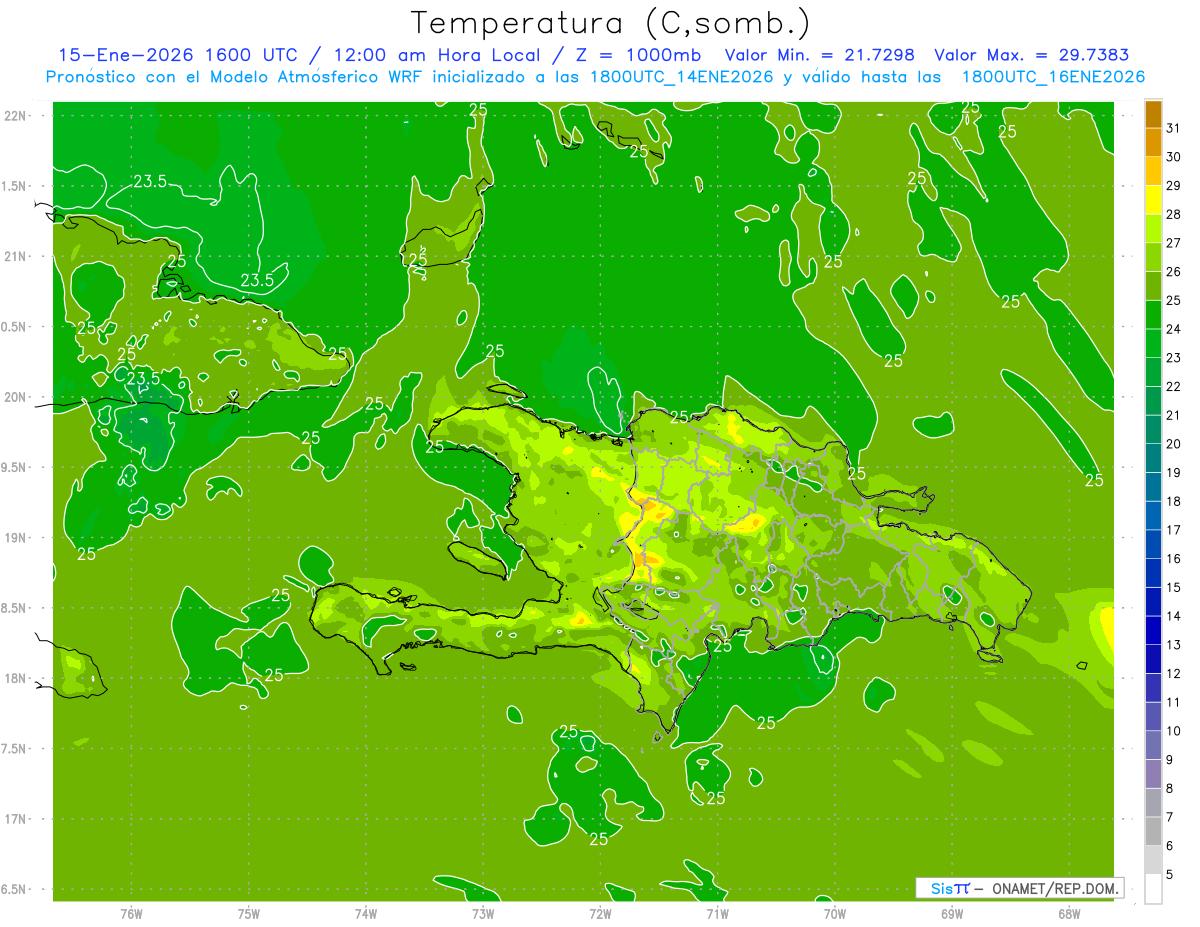Click the "9.5N" latitude axis label
1200x927 pixels.
click(15, 467)
